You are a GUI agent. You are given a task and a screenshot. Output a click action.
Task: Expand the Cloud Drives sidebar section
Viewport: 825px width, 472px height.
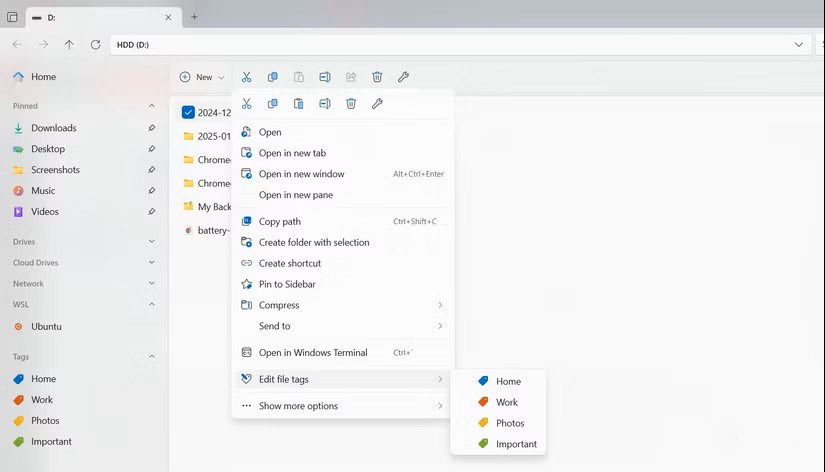point(152,262)
